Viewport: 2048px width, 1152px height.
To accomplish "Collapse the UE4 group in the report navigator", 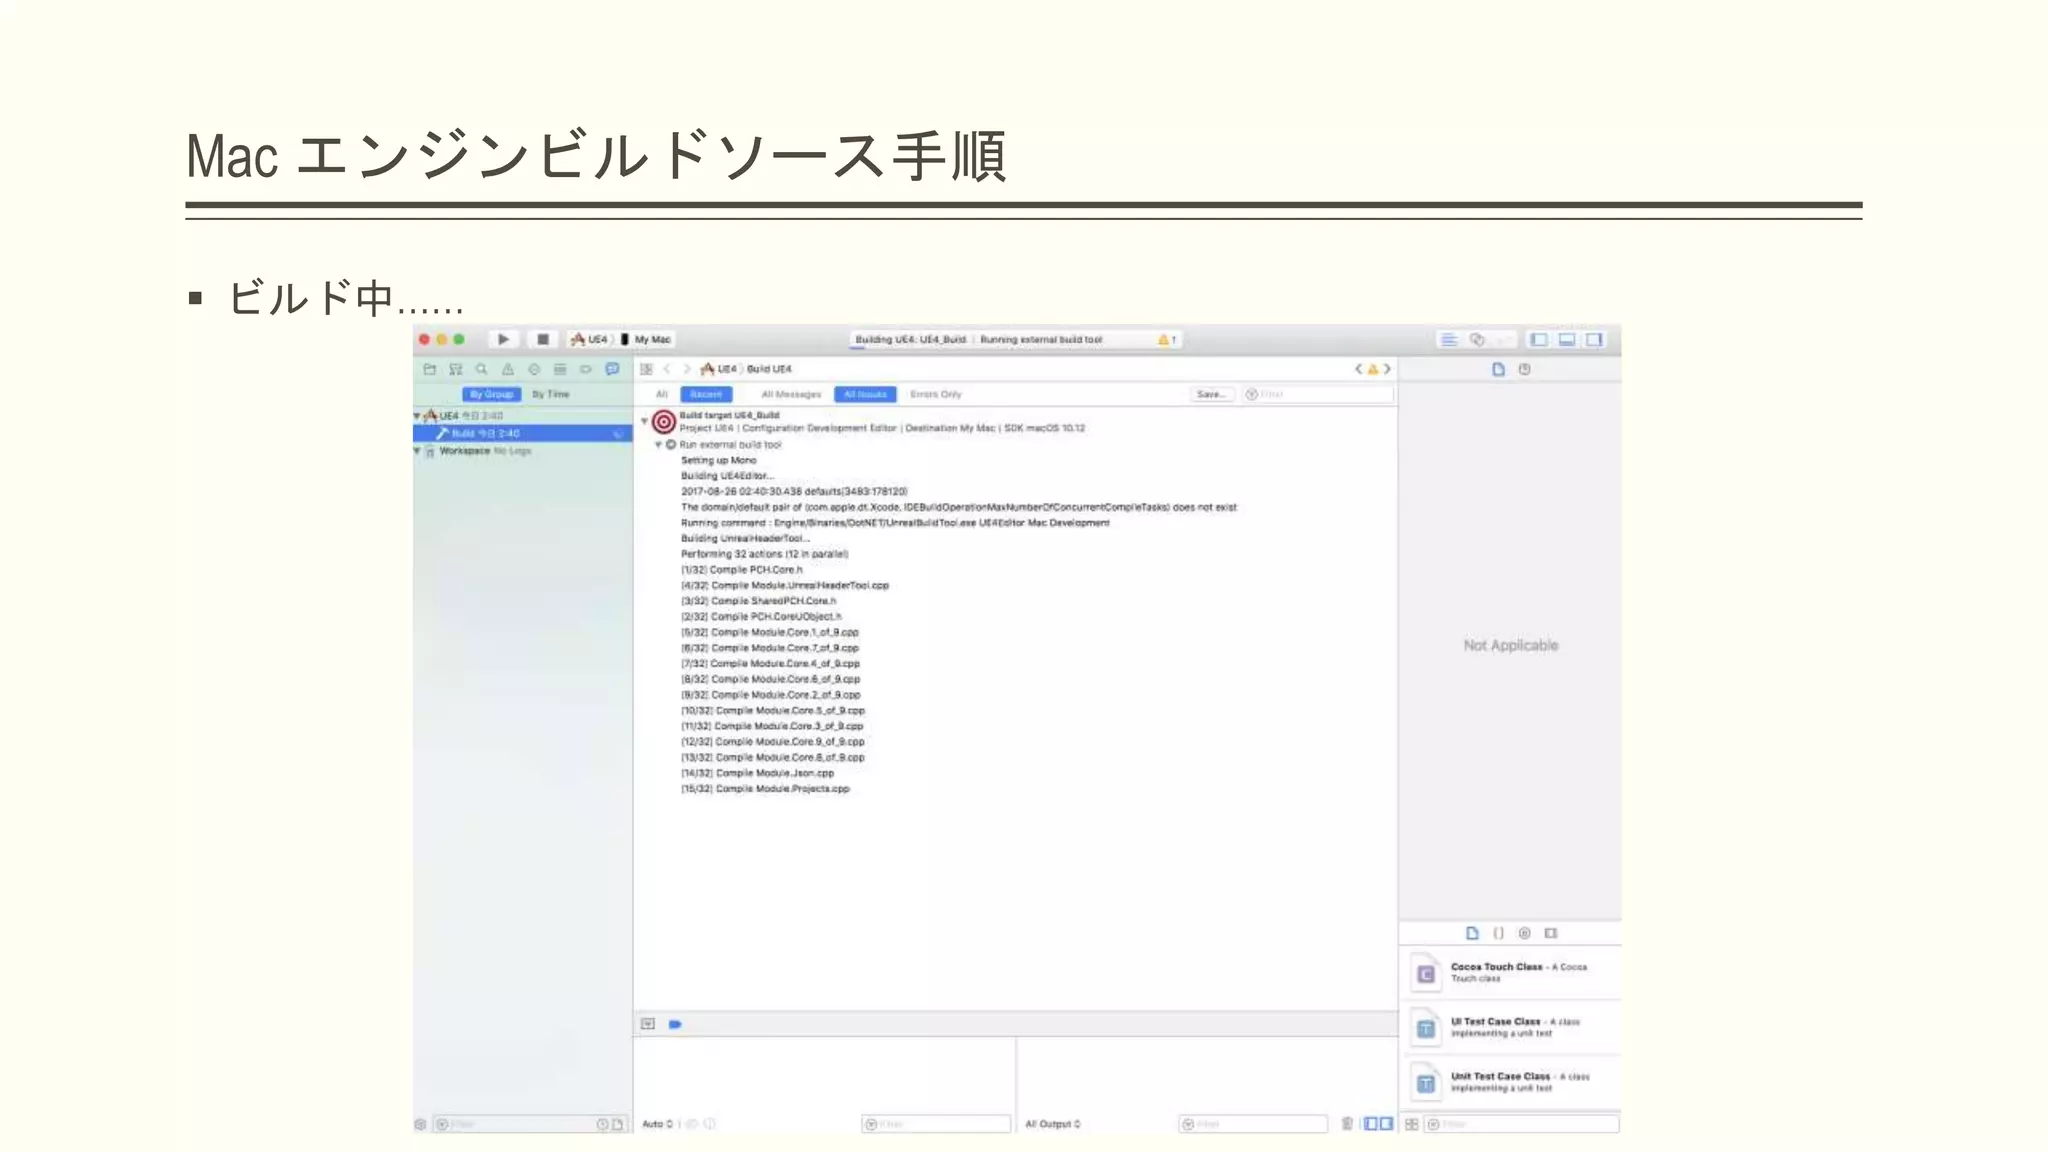I will (418, 415).
